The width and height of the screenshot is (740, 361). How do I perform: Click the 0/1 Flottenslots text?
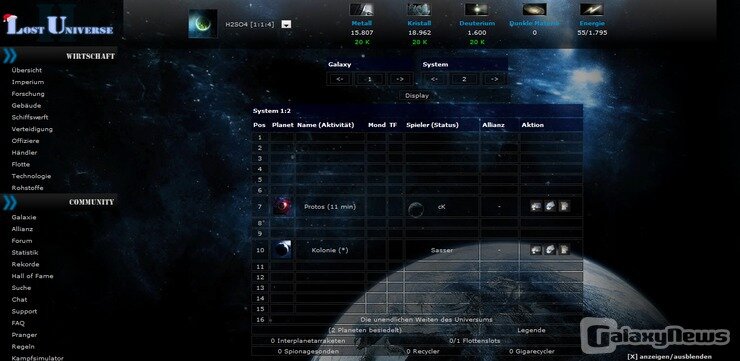pyautogui.click(x=474, y=341)
